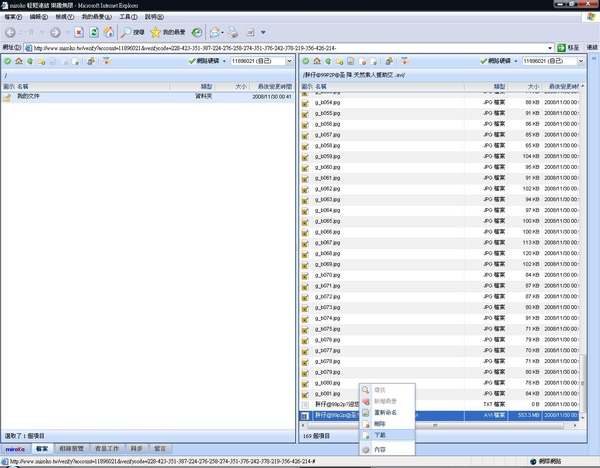Open IE File menu
This screenshot has width=600, height=468.
(x=13, y=17)
